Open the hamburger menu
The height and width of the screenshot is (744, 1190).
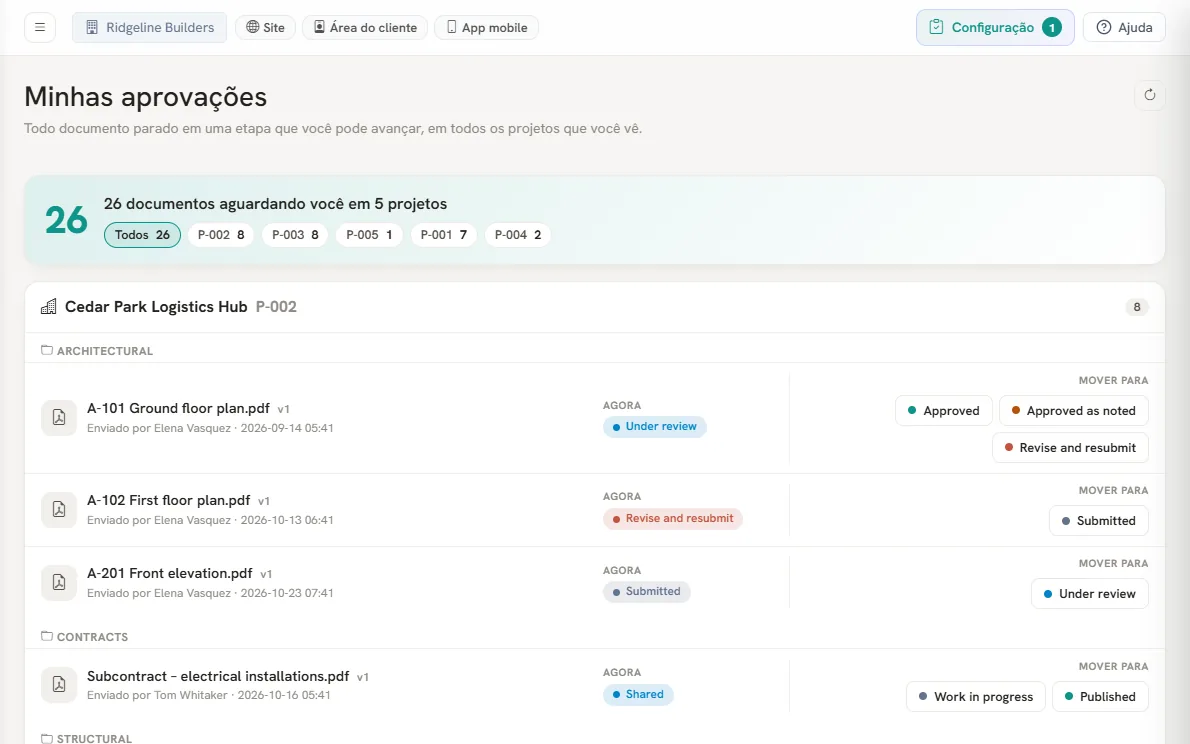pos(40,27)
